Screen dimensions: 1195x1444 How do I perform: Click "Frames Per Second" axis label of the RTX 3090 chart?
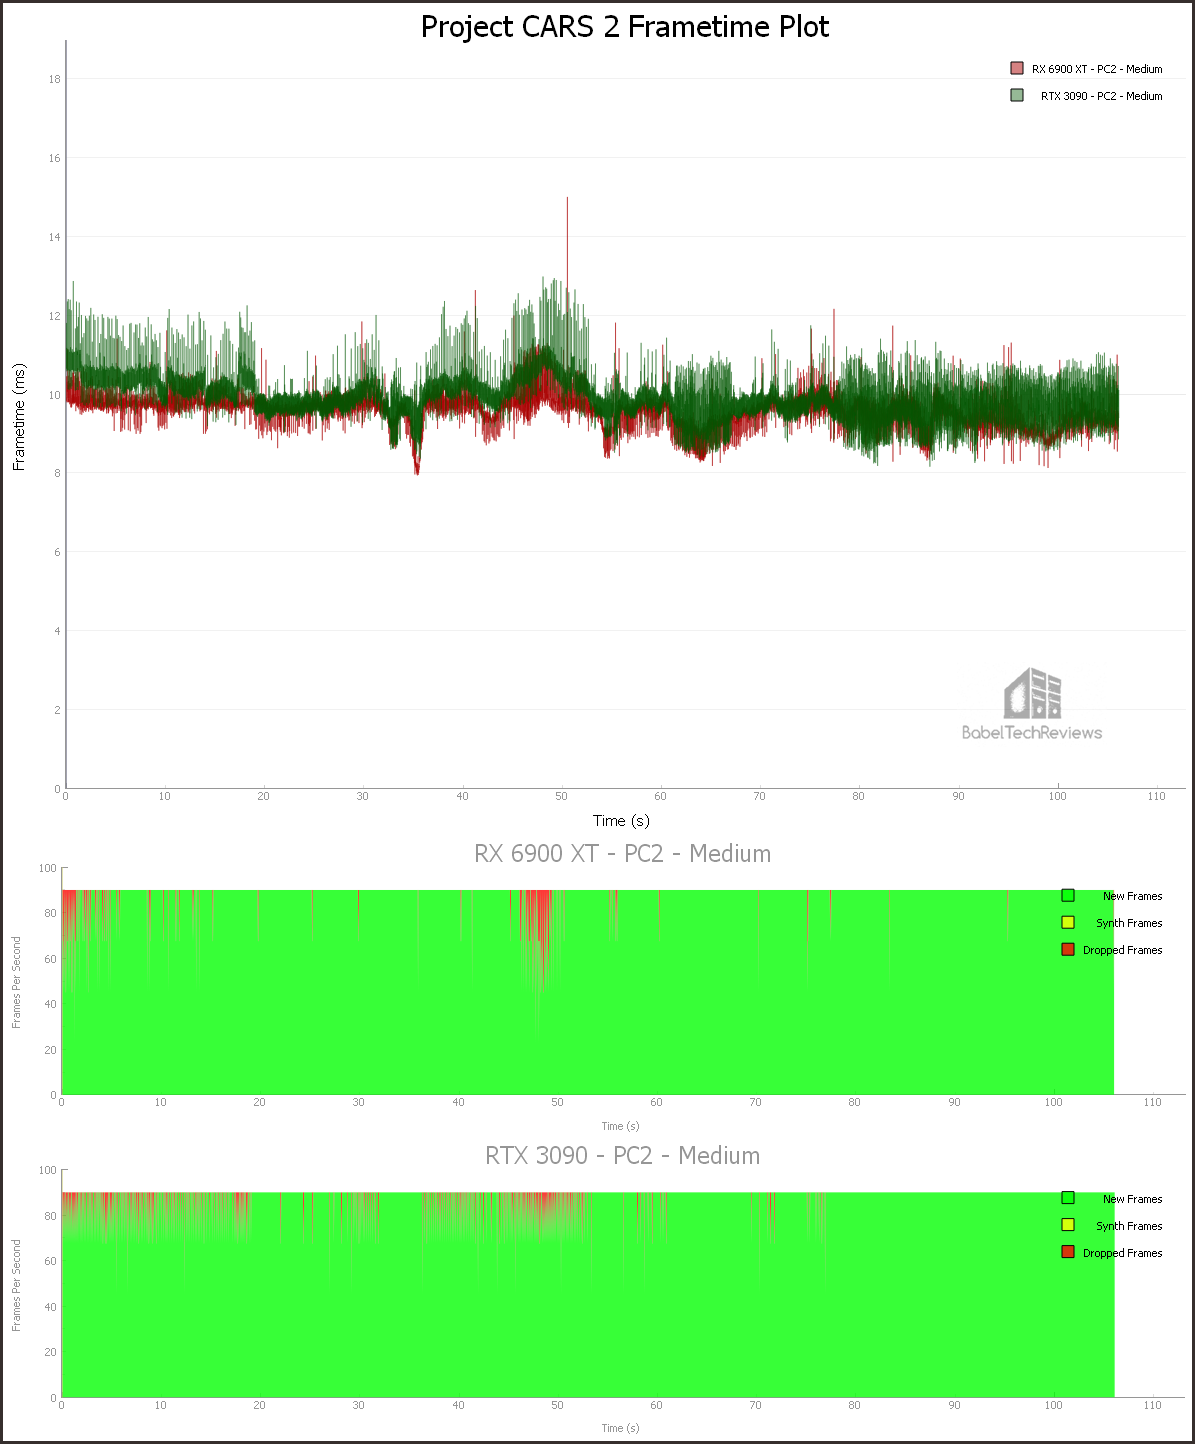point(16,1285)
